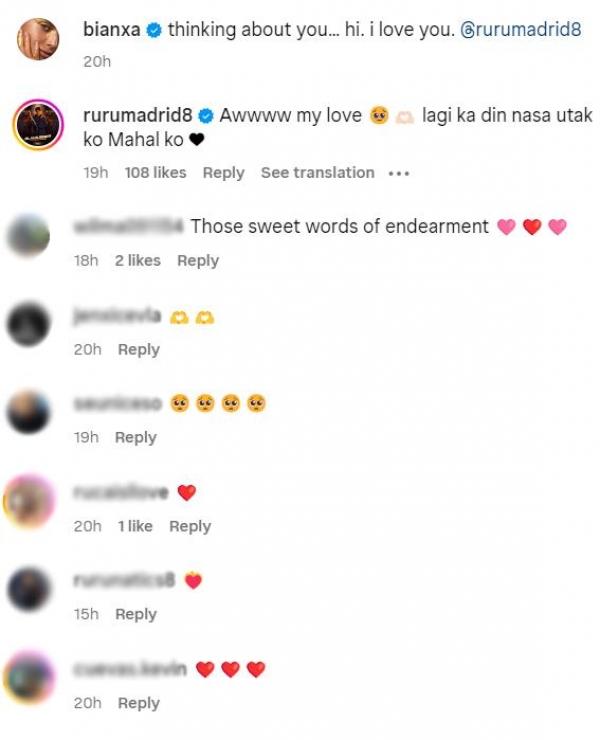Viewport: 600px width, 740px height.
Task: Reply to the four pleading-face emoji comment
Action: coord(136,438)
